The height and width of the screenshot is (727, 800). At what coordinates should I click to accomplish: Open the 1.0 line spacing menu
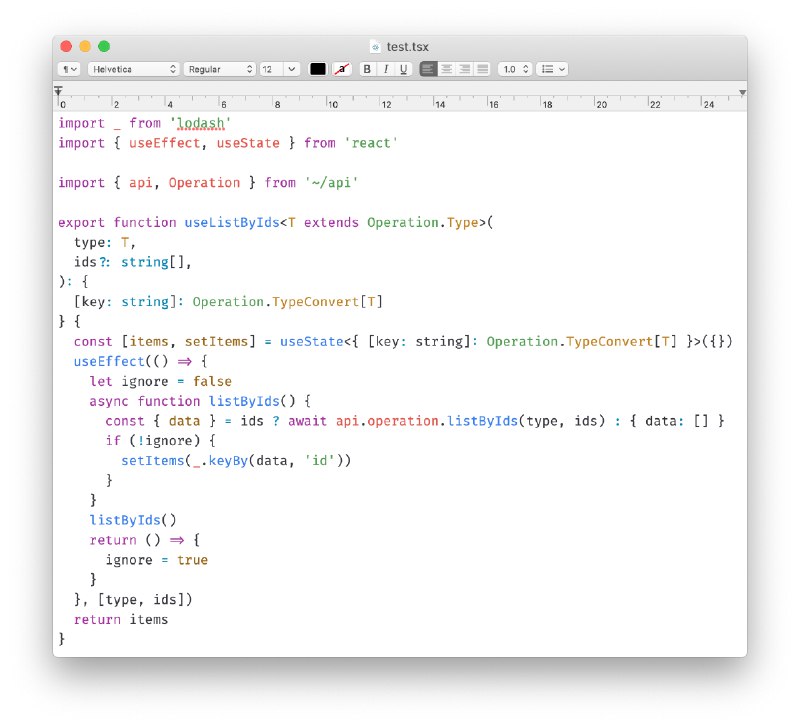[x=514, y=69]
